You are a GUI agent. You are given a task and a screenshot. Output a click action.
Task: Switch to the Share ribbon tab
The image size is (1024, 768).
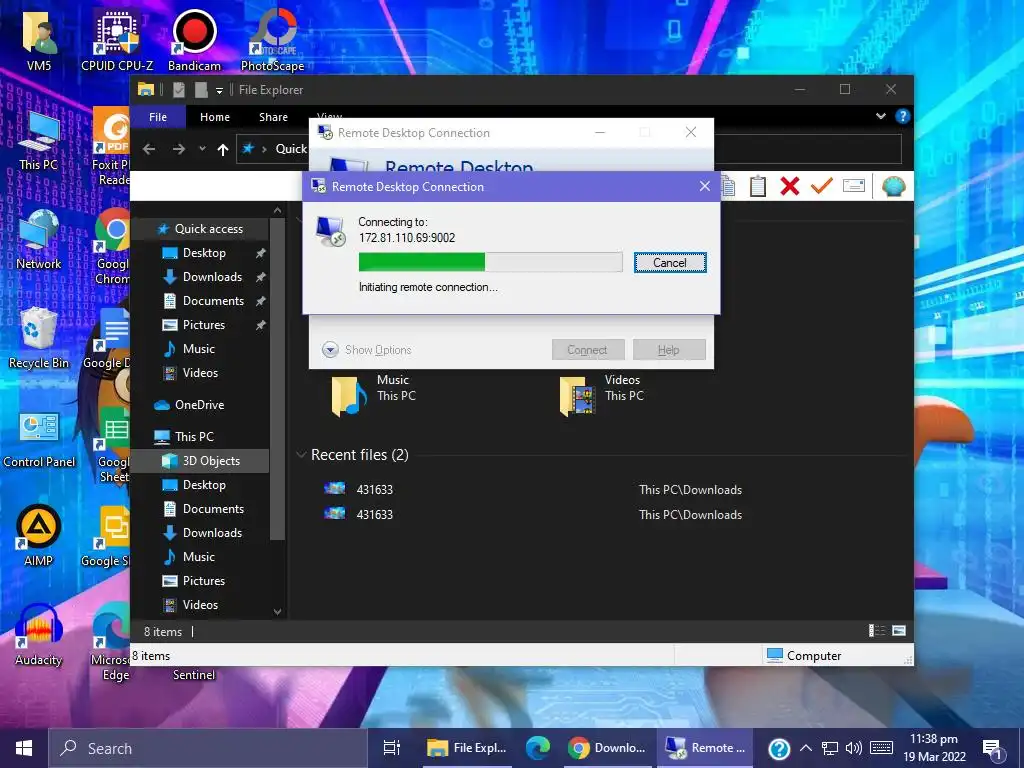click(x=273, y=117)
